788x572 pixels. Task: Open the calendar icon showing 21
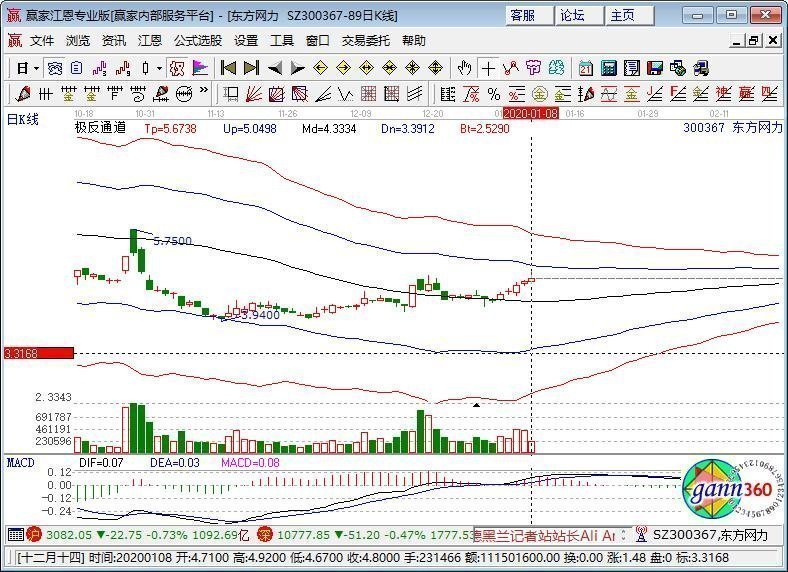(x=585, y=68)
